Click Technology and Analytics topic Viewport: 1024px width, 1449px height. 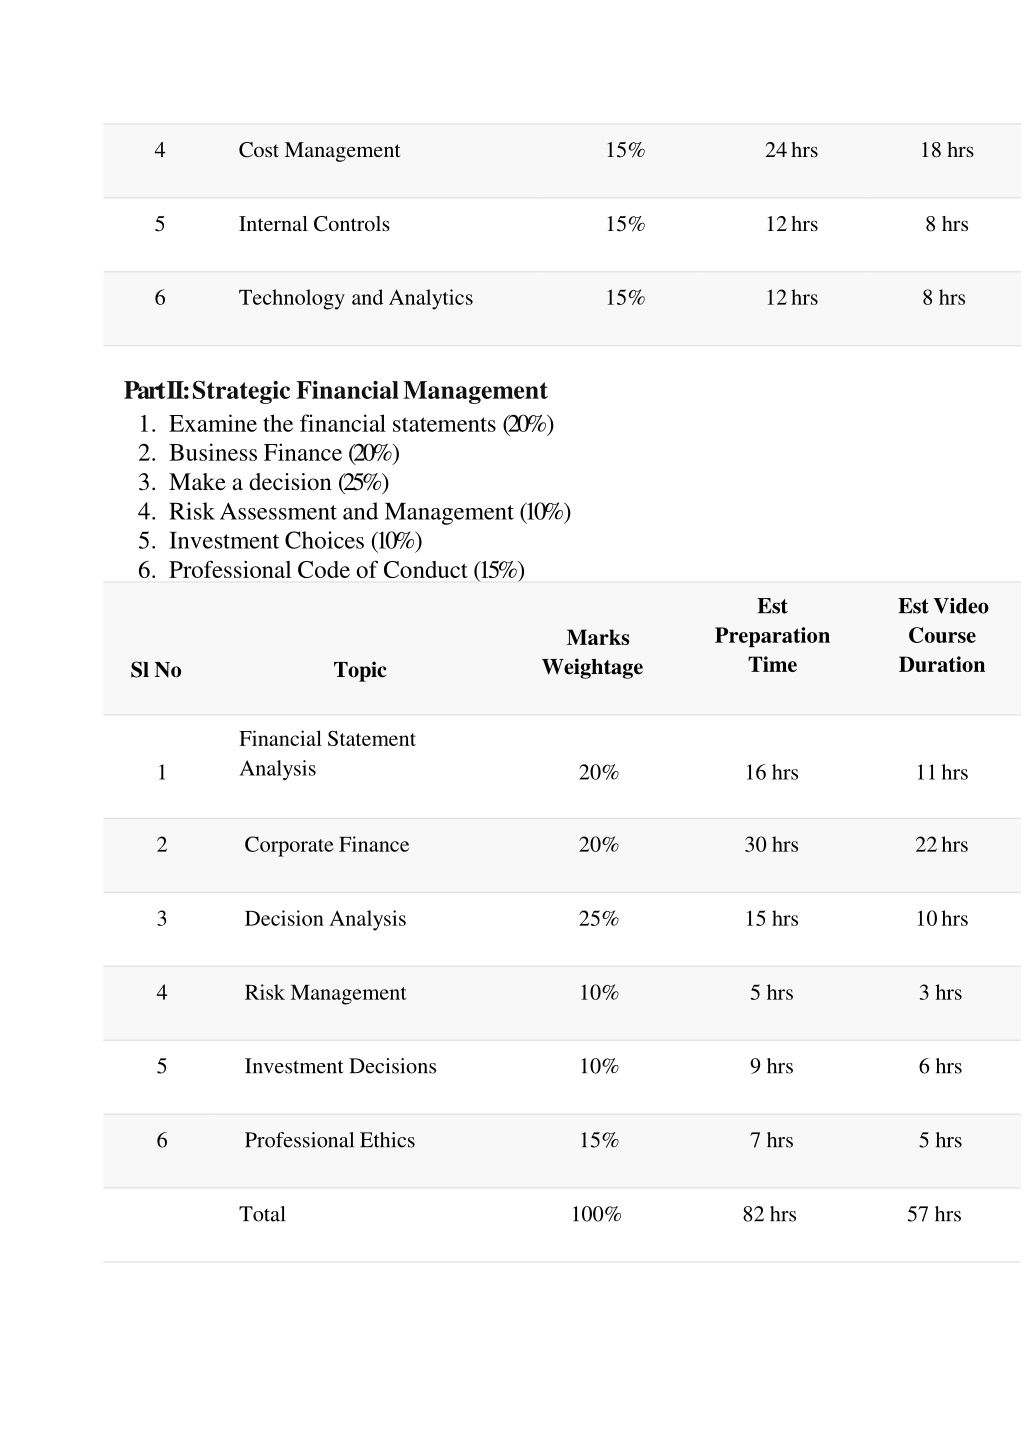pyautogui.click(x=355, y=298)
